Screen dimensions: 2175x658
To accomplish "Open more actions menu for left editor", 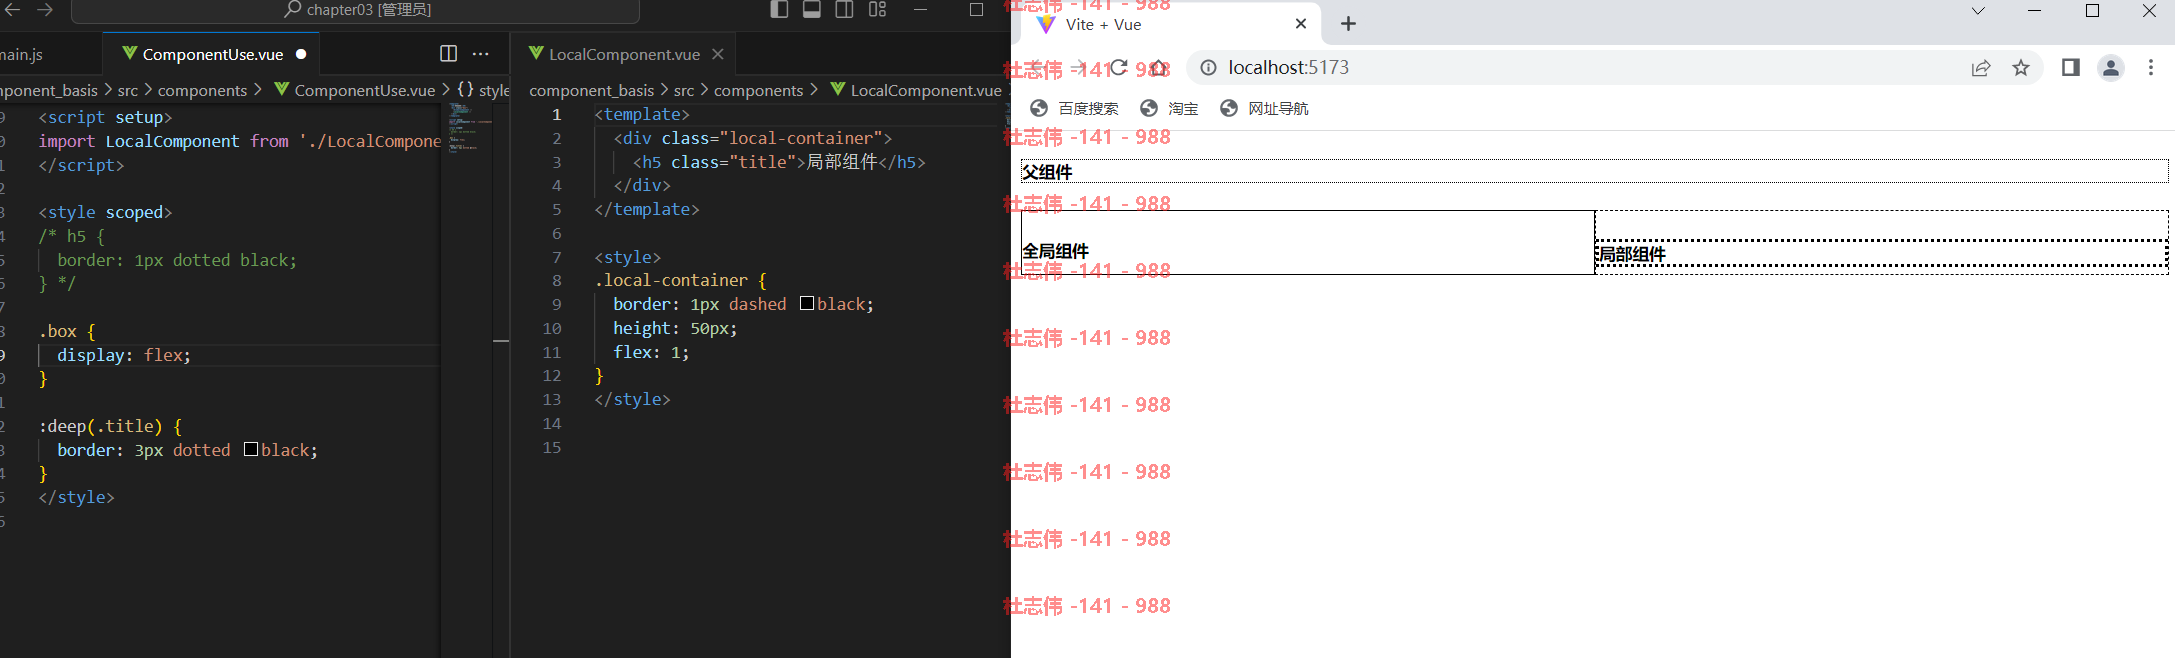I will pyautogui.click(x=481, y=54).
